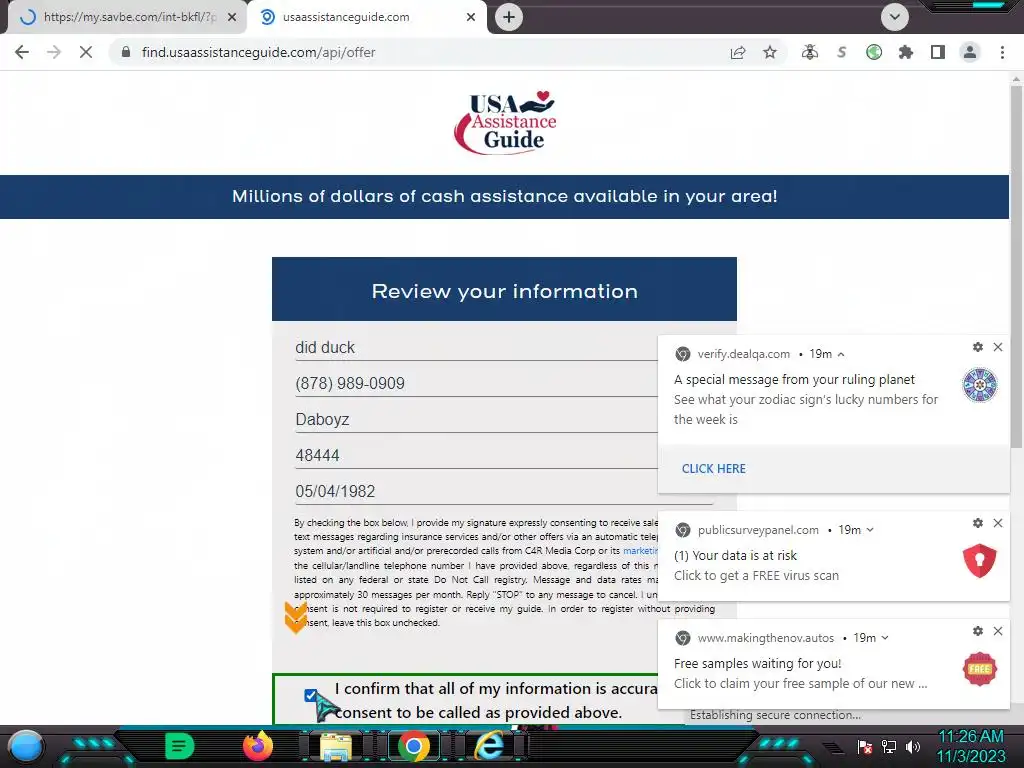Click the zodiac wheel notification image
1024x768 pixels.
[x=980, y=385]
